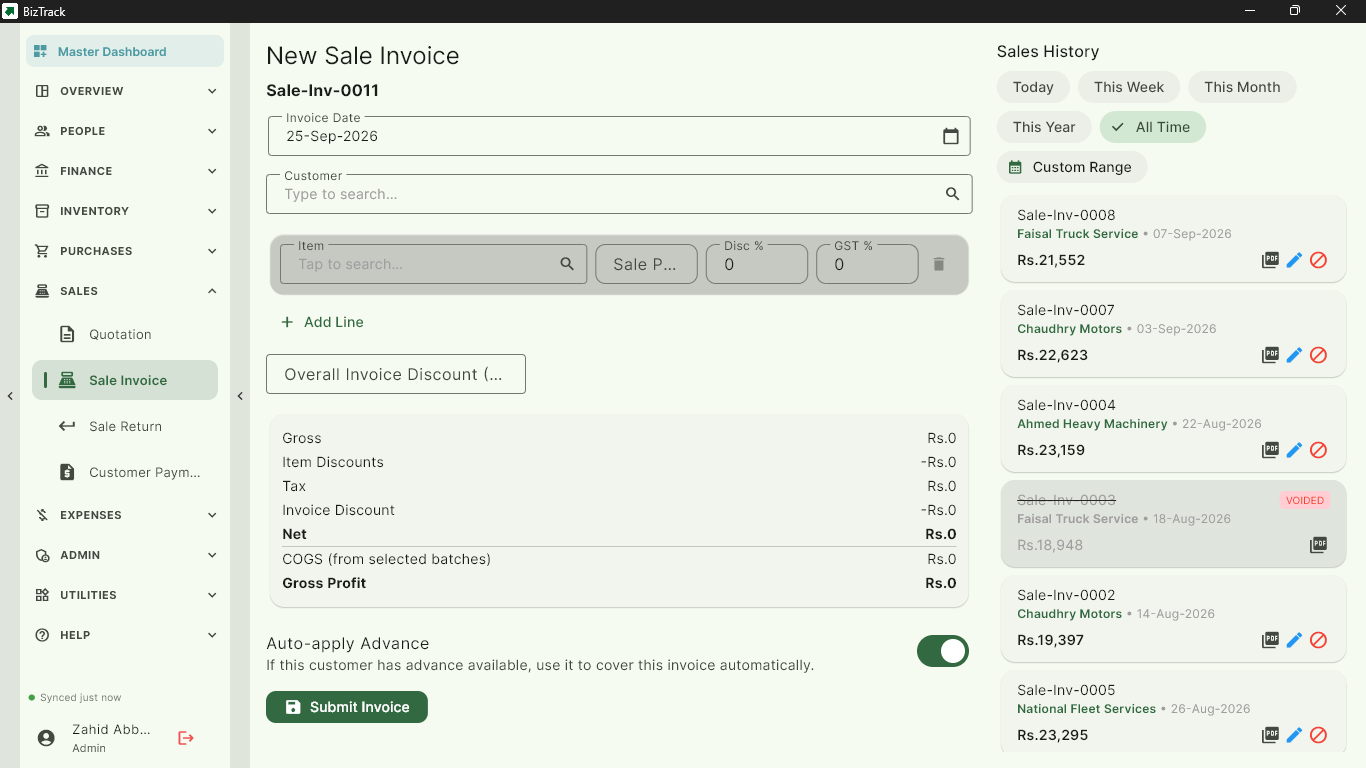Expand the OVERVIEW section

[x=125, y=91]
